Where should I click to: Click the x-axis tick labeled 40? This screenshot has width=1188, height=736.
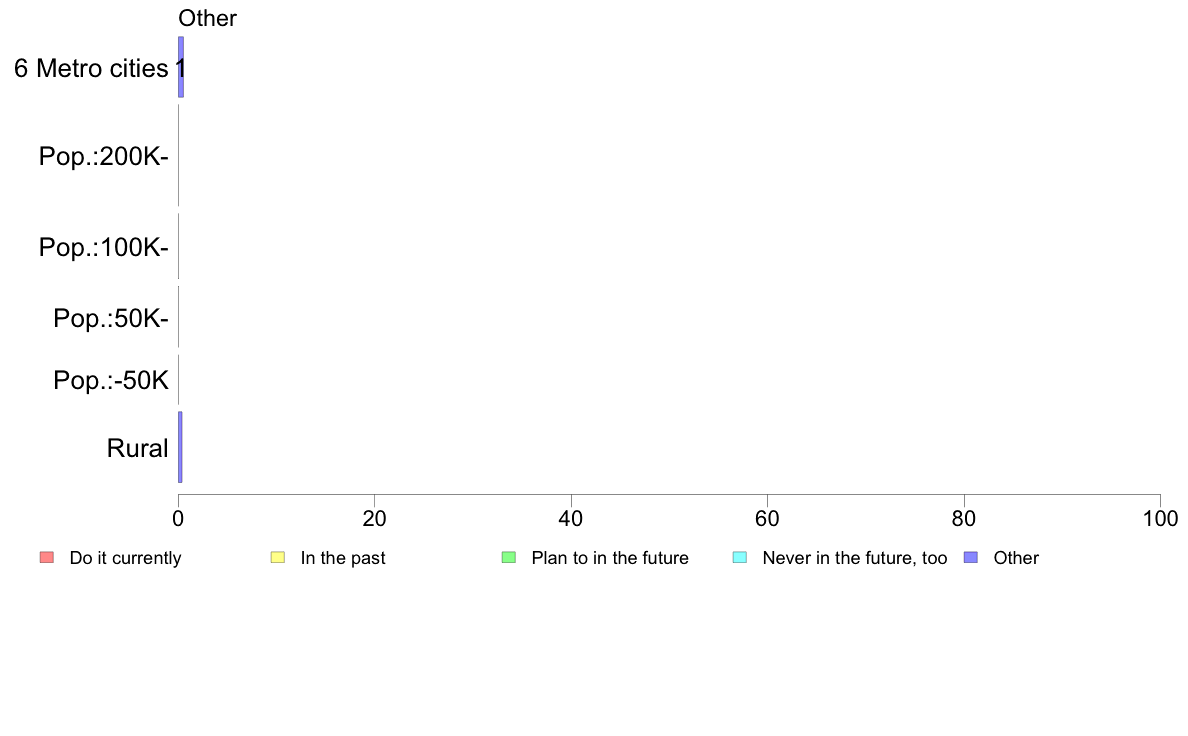571,518
